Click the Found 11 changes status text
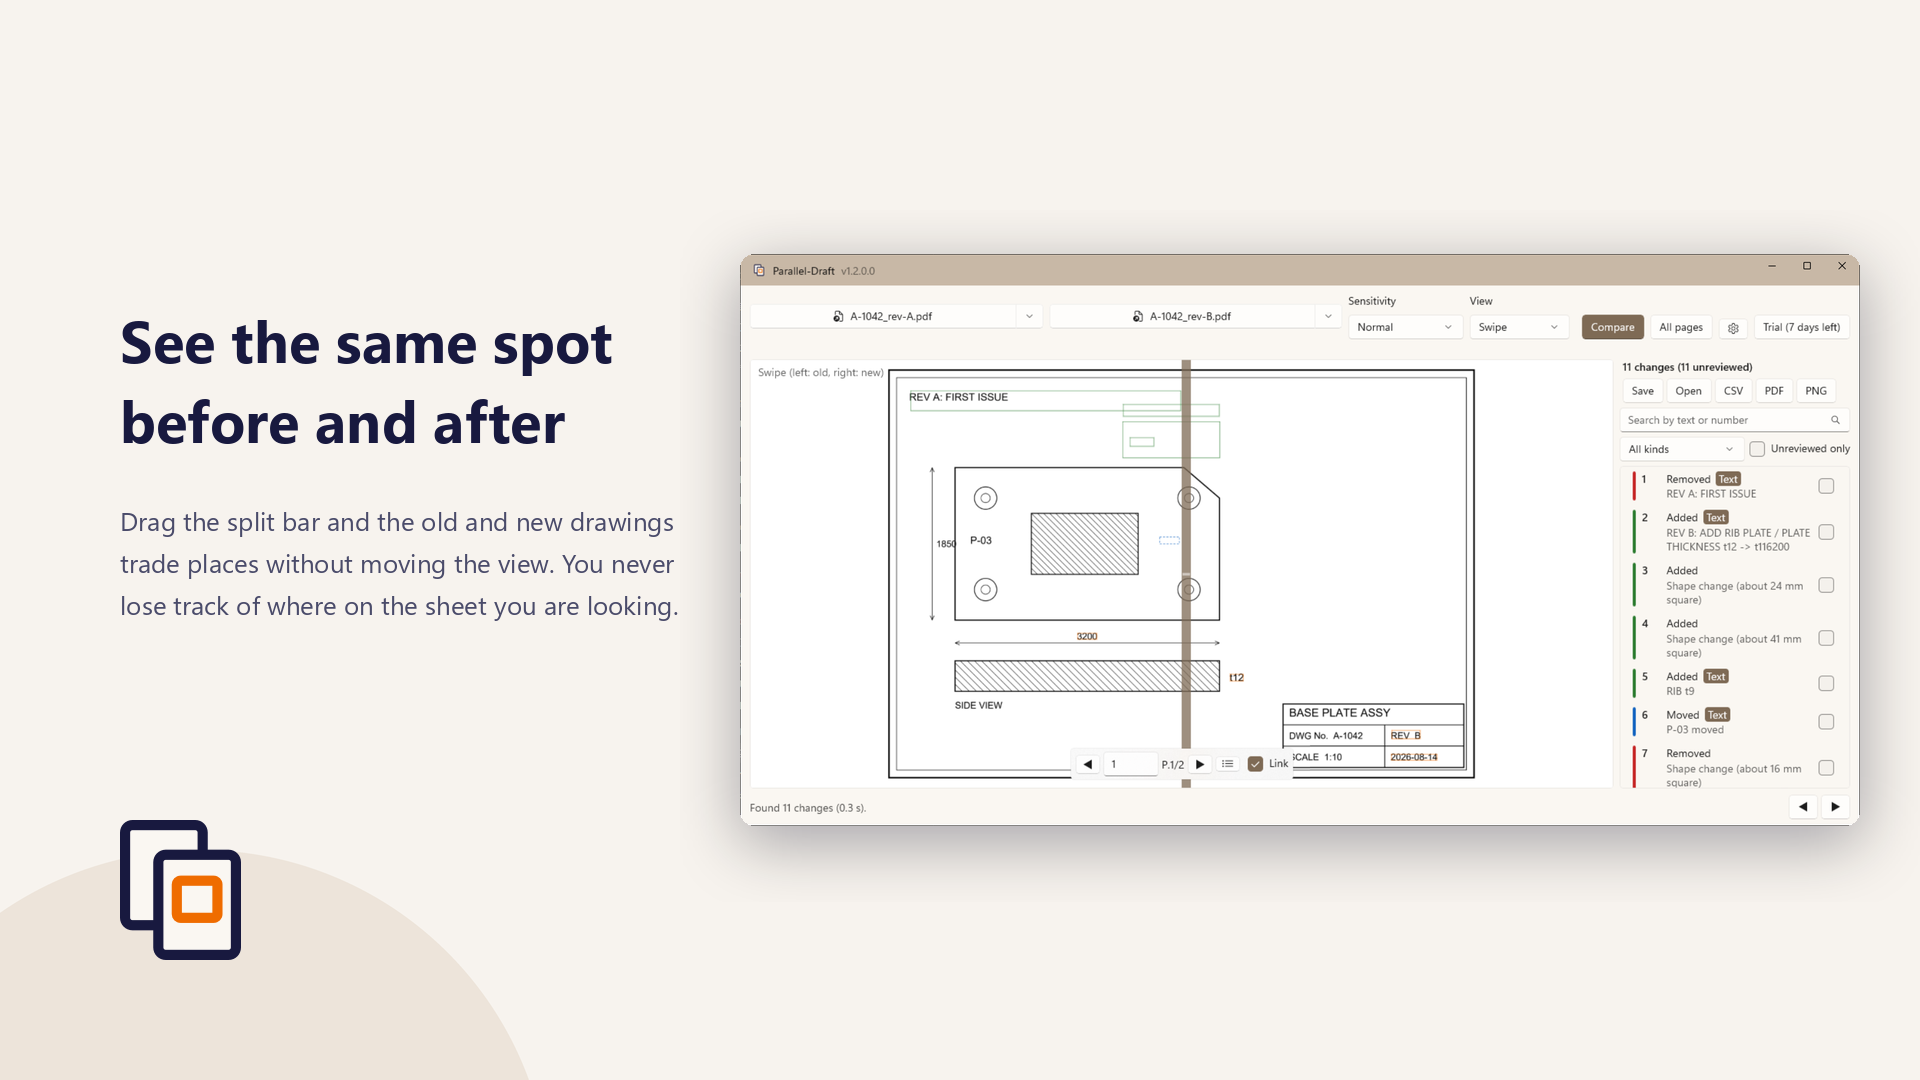This screenshot has width=1920, height=1080. pyautogui.click(x=808, y=808)
